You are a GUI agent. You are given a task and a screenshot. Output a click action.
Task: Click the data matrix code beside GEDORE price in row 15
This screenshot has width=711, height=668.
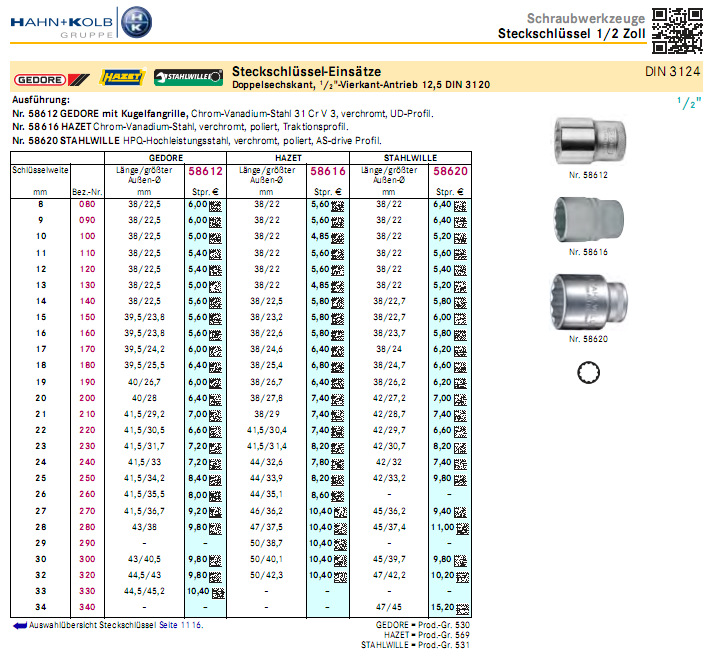pos(215,319)
